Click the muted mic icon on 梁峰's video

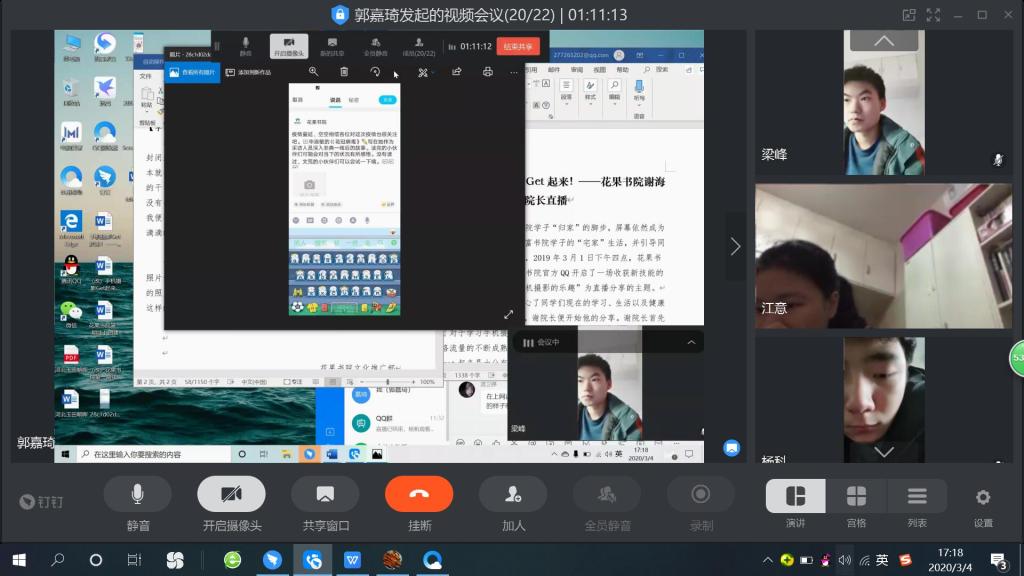coord(997,160)
